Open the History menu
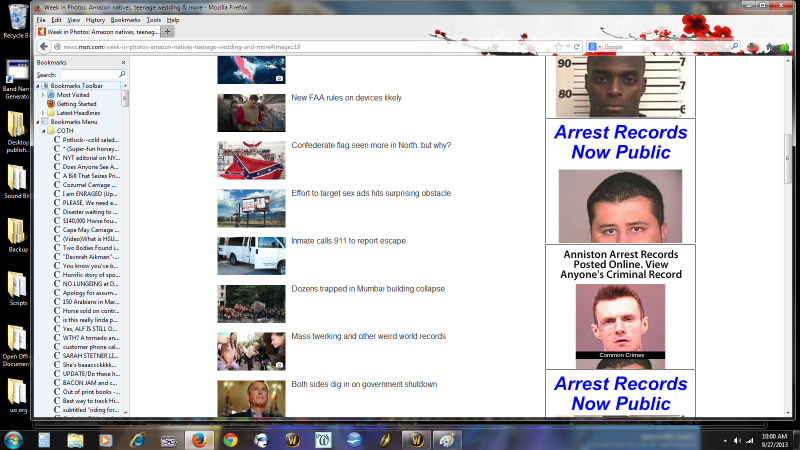The image size is (800, 450). tap(95, 20)
